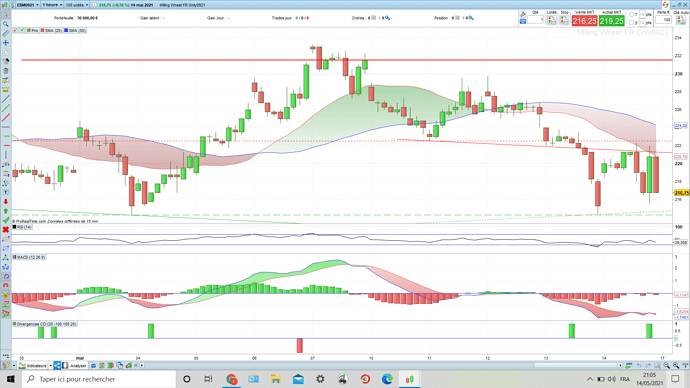Image resolution: width=690 pixels, height=388 pixels.
Task: Click the Qté Auto order icon
Action: pyautogui.click(x=681, y=20)
